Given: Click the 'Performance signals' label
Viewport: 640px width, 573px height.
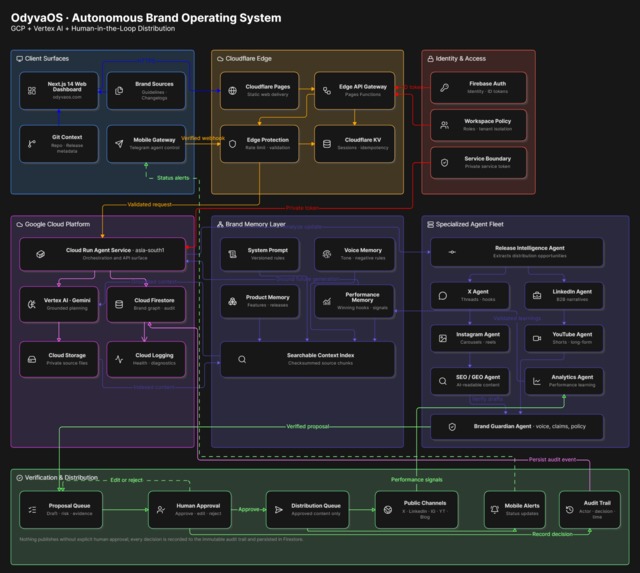Looking at the screenshot, I should (416, 480).
